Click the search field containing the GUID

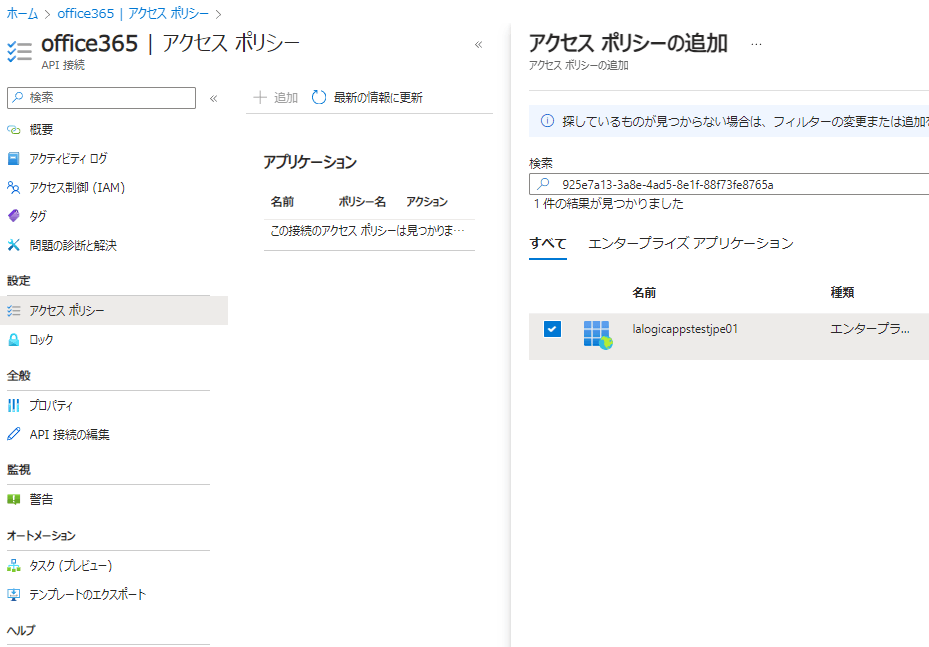tap(729, 185)
